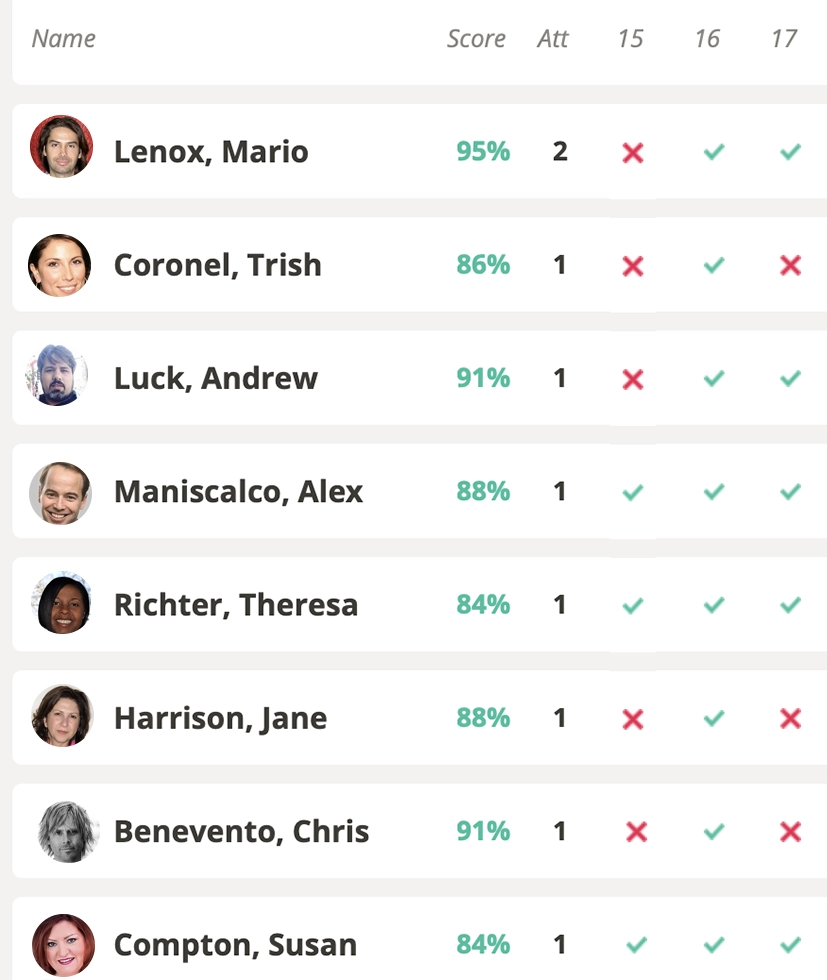Click Andrew Luck's 91% score
The height and width of the screenshot is (980, 827).
pos(483,378)
